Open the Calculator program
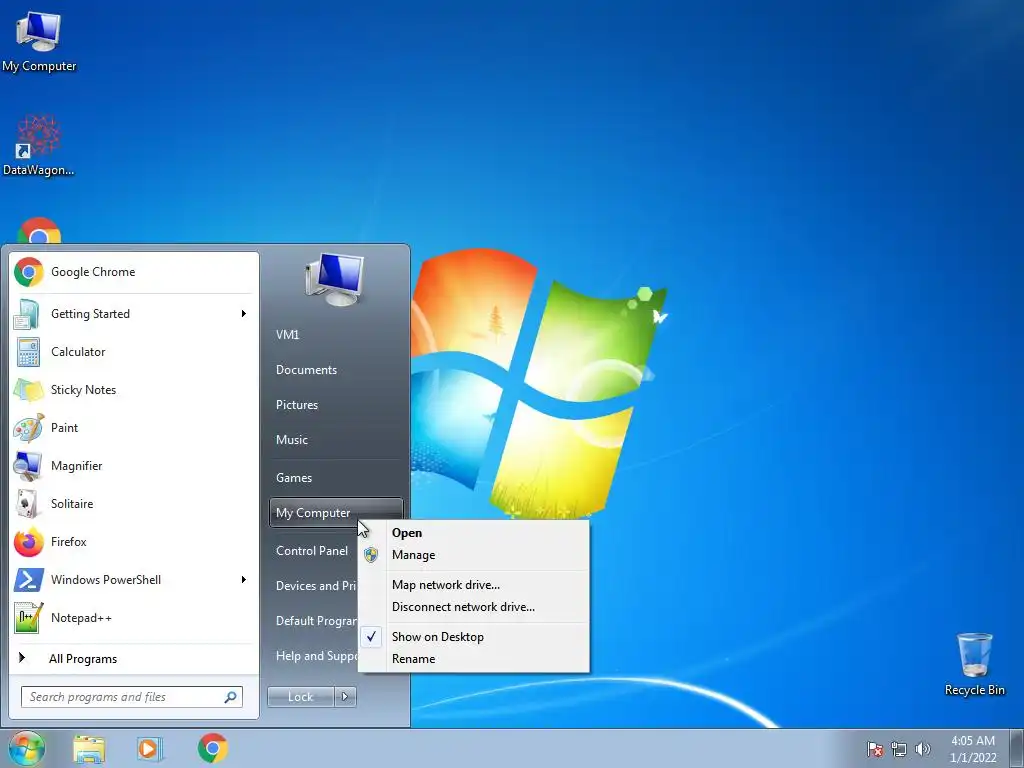 point(134,352)
